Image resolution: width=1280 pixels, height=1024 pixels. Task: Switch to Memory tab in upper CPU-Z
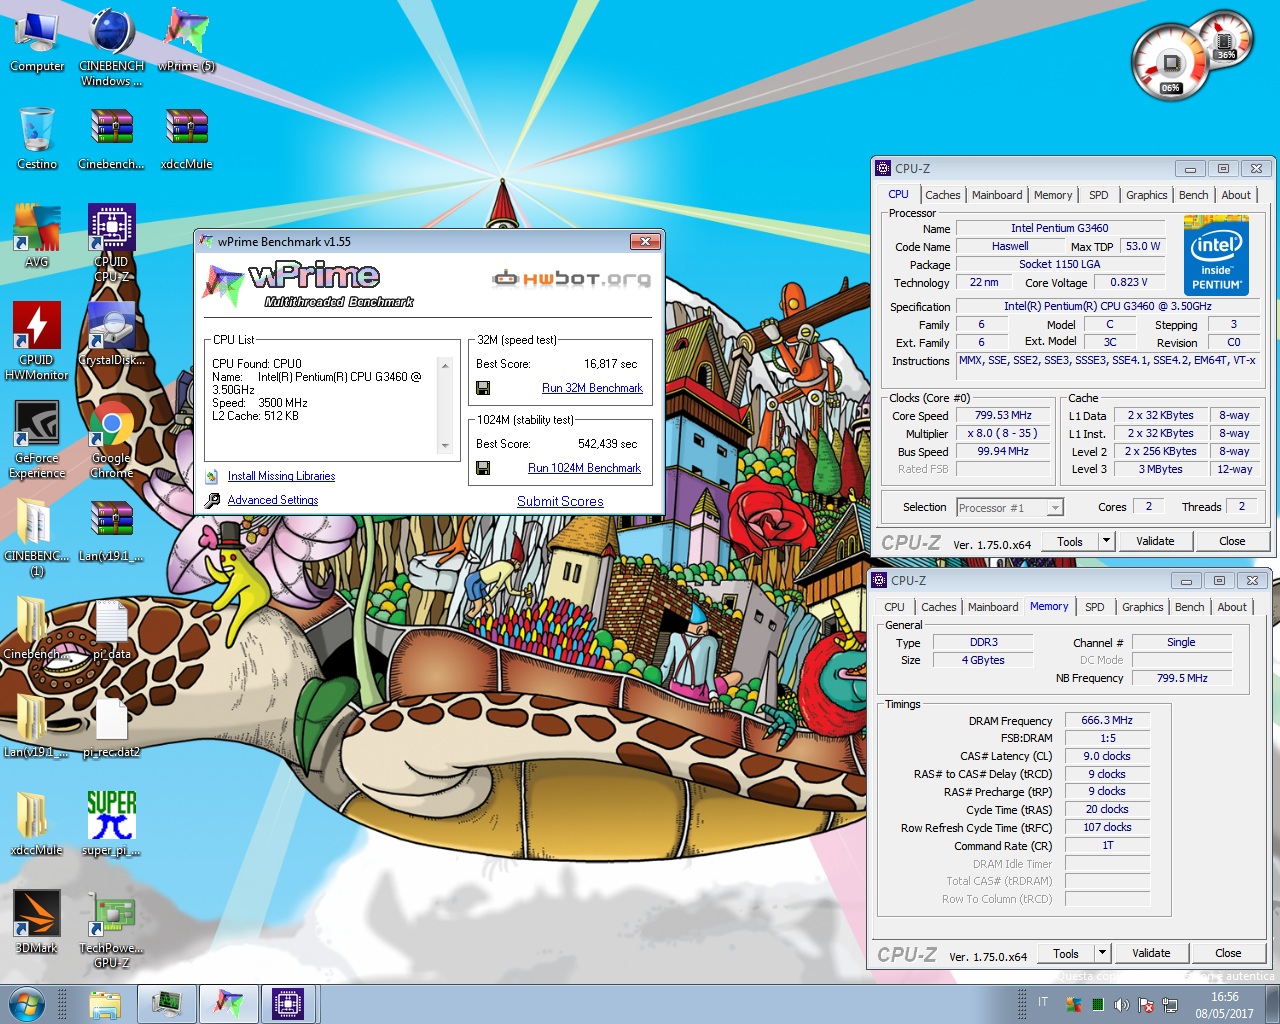pyautogui.click(x=1053, y=195)
